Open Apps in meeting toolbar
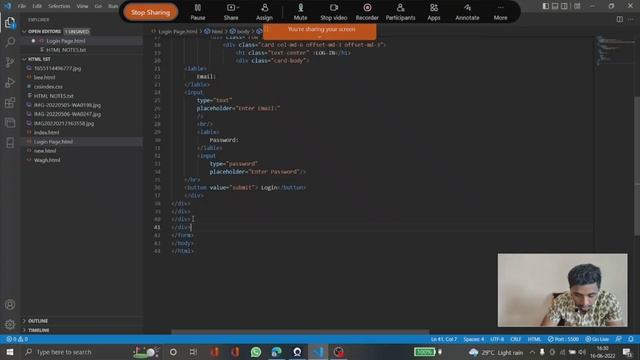640x360 pixels. click(x=434, y=12)
